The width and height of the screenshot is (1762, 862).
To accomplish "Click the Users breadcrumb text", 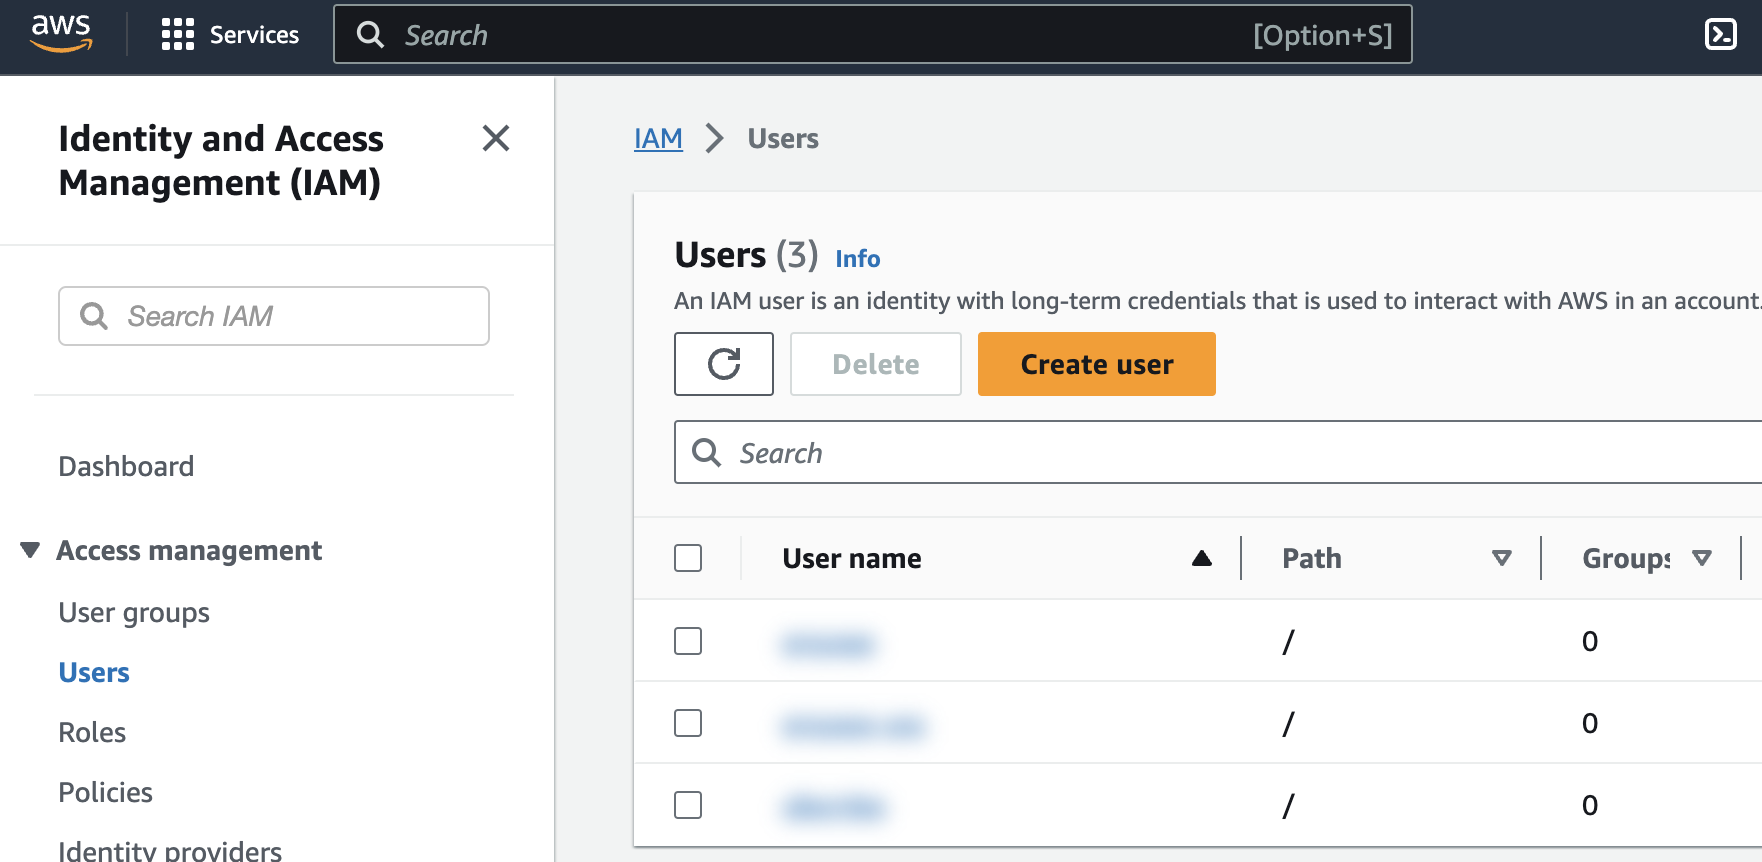I will tap(783, 138).
